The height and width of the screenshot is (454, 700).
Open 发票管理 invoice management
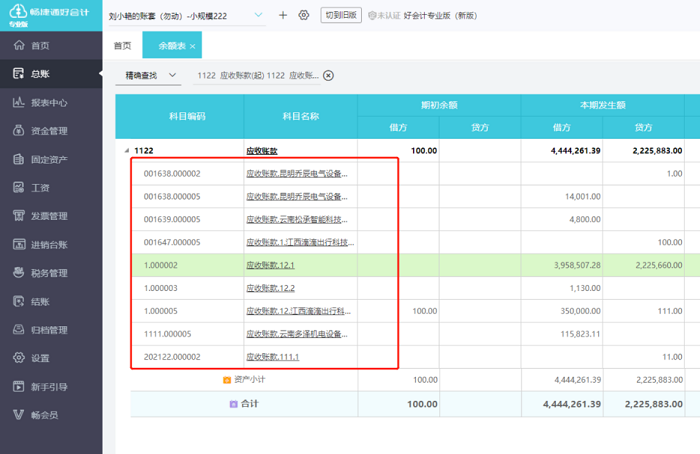(x=48, y=215)
